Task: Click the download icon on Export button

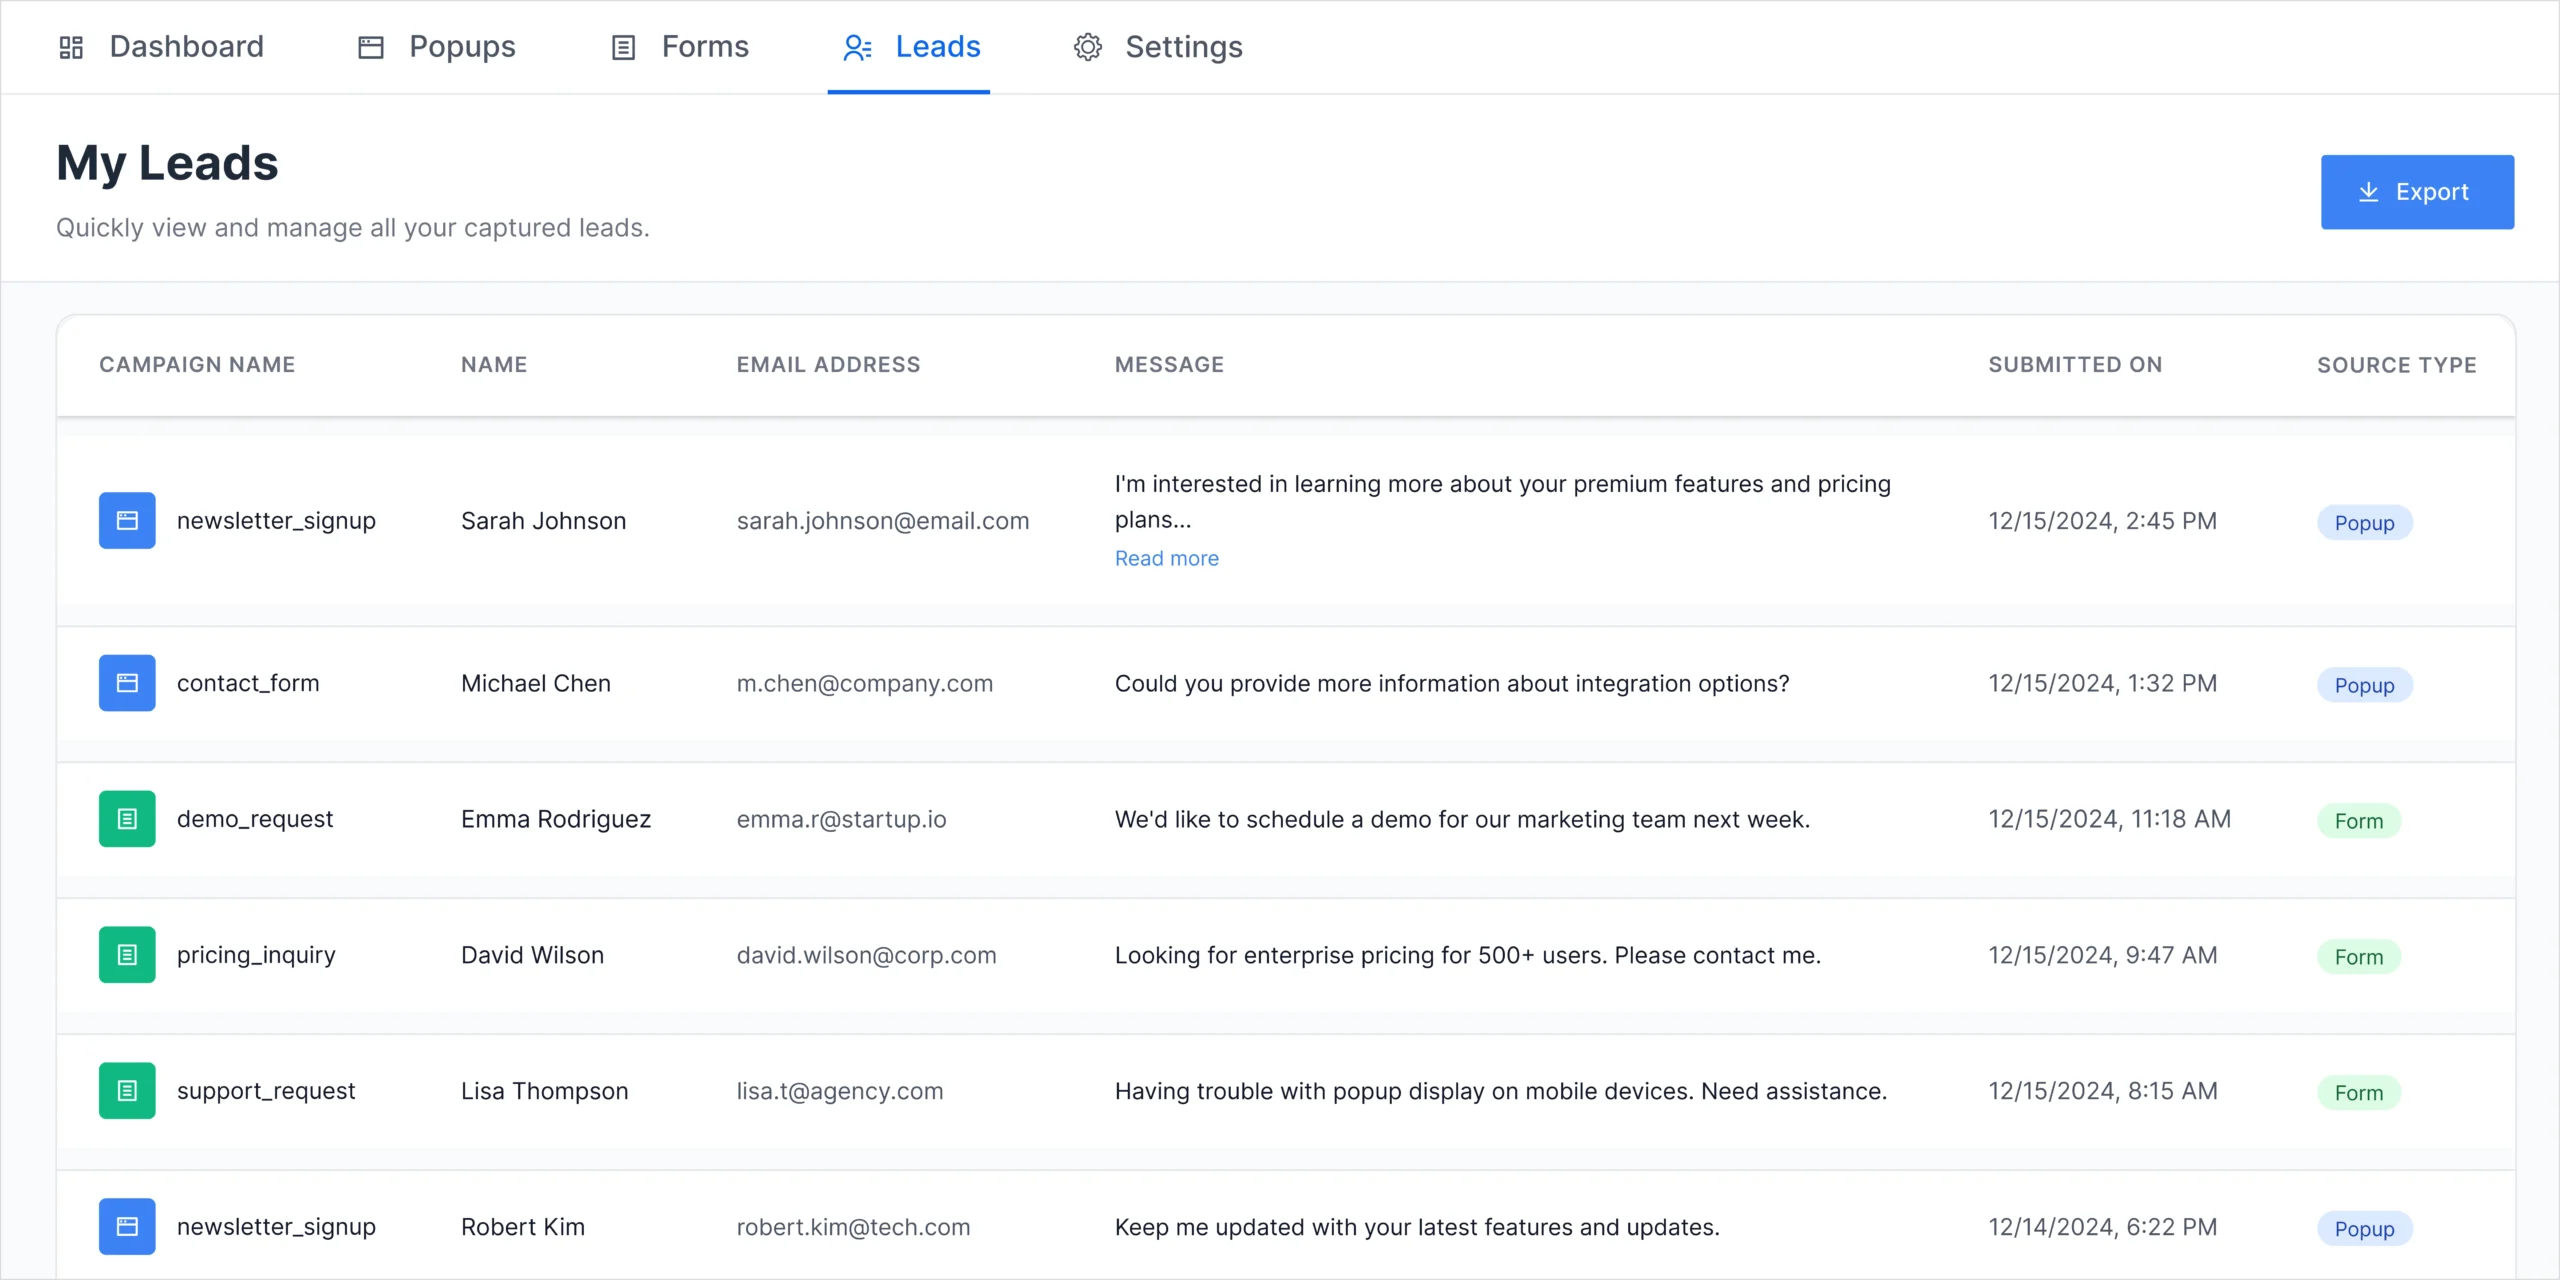Action: (x=2368, y=192)
